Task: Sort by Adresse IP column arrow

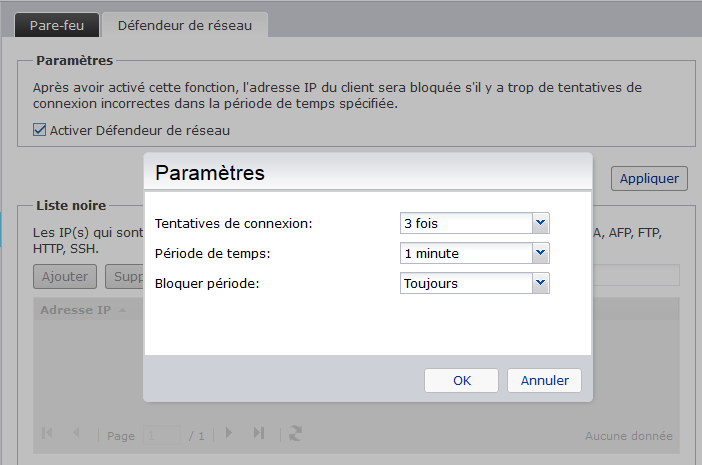Action: [x=123, y=310]
